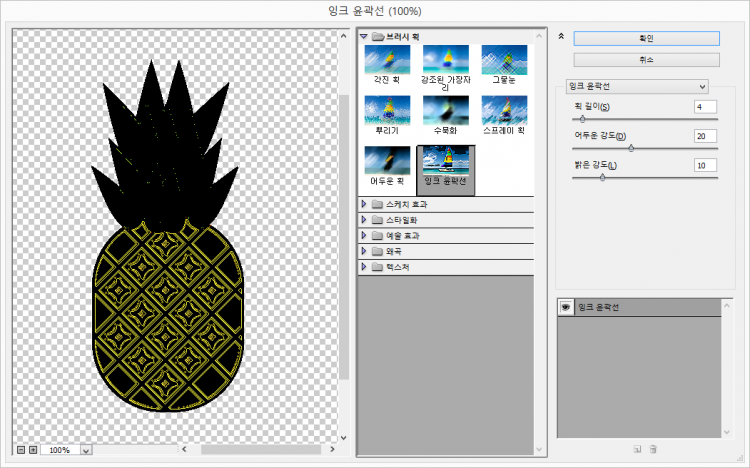Pick the 뿌리기 filter thumbnail
Image resolution: width=750 pixels, height=468 pixels.
(x=387, y=110)
